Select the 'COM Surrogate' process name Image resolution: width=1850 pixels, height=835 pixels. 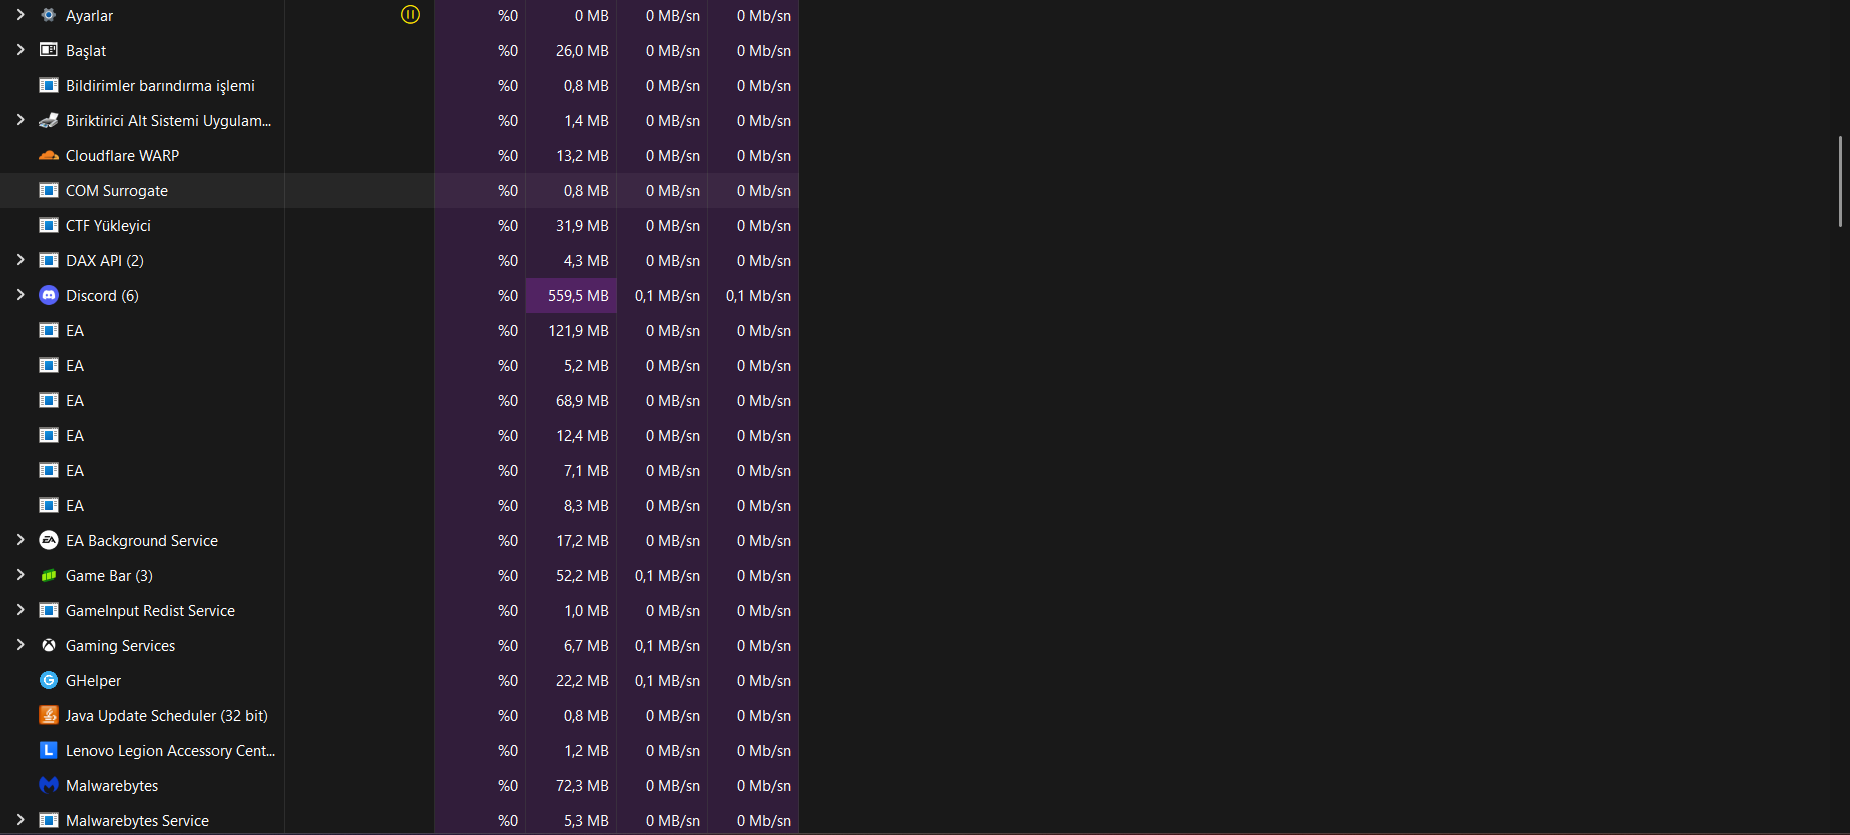(117, 191)
